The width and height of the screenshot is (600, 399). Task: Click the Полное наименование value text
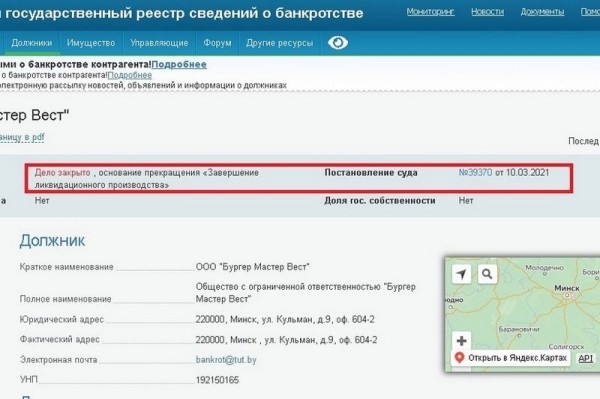[x=305, y=293]
